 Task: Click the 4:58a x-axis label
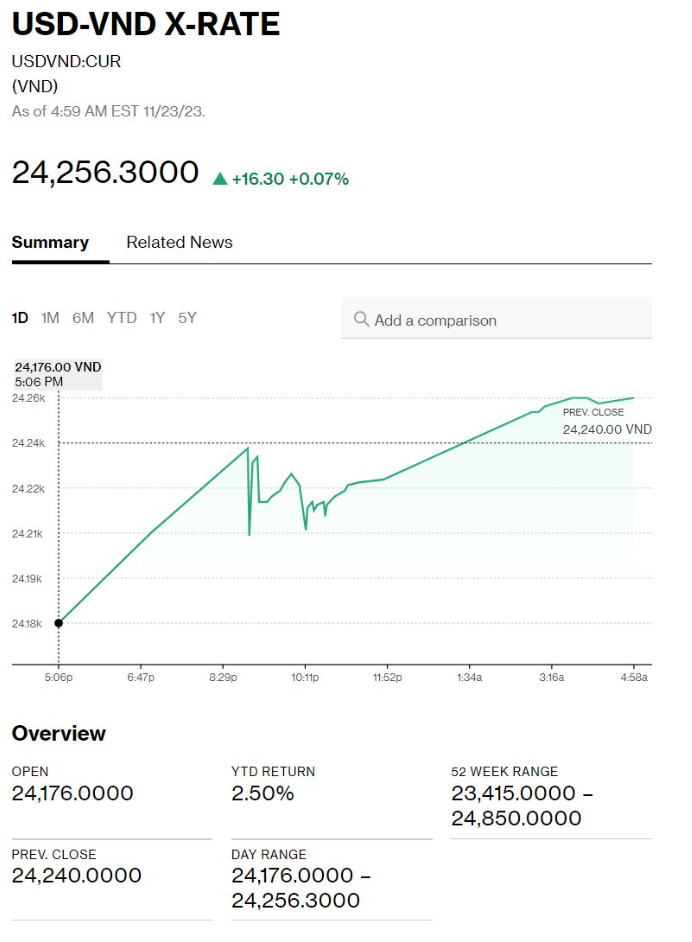633,677
